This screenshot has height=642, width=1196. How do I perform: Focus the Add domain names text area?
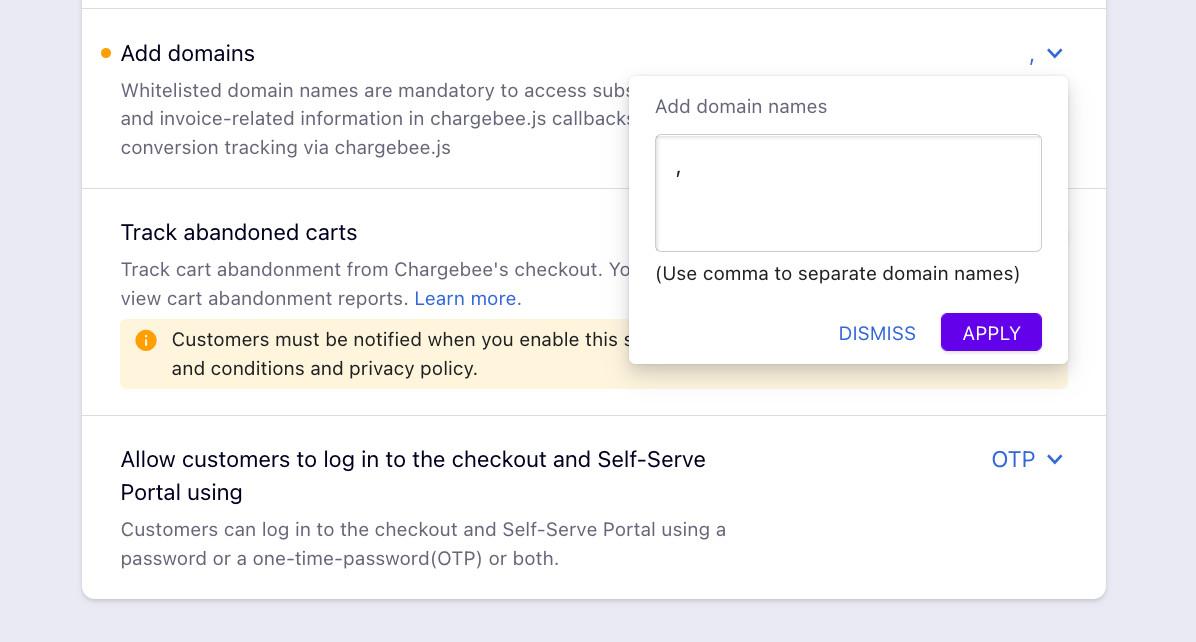(x=848, y=193)
